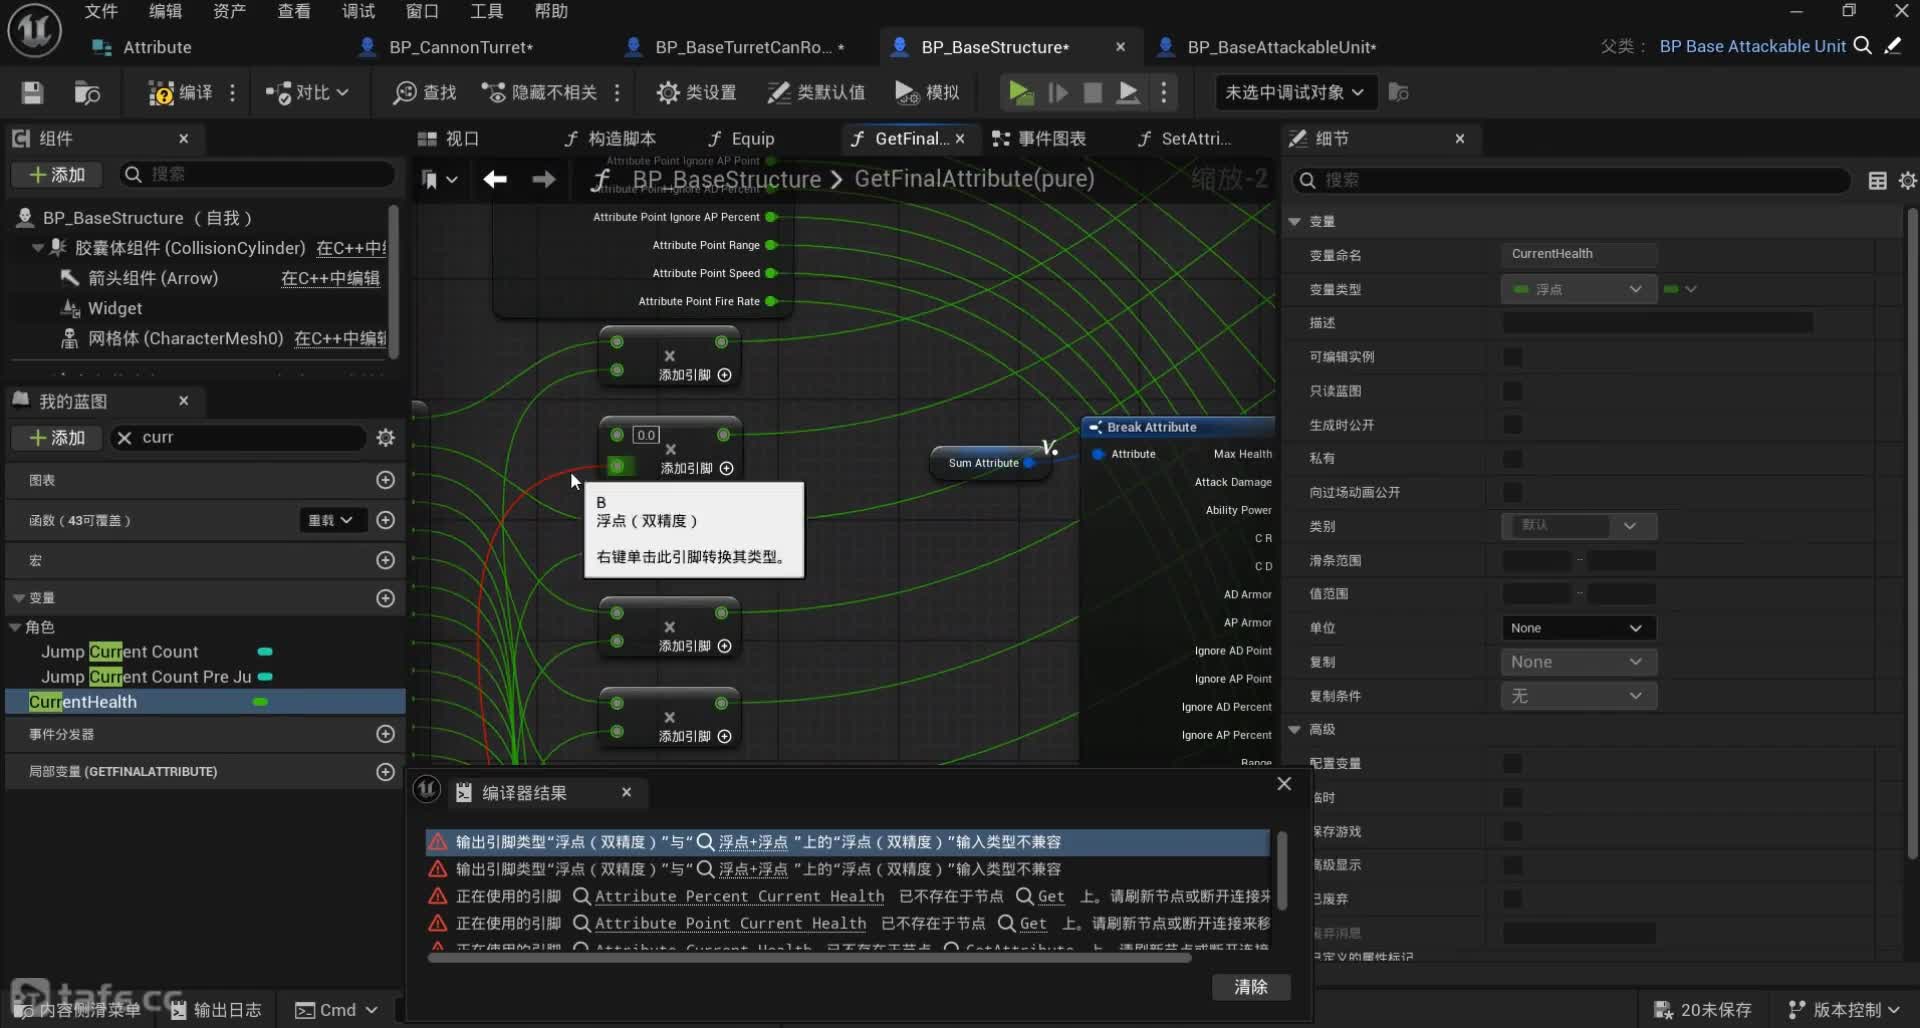
Task: Select the CurrentHealth variable
Action: pos(83,702)
